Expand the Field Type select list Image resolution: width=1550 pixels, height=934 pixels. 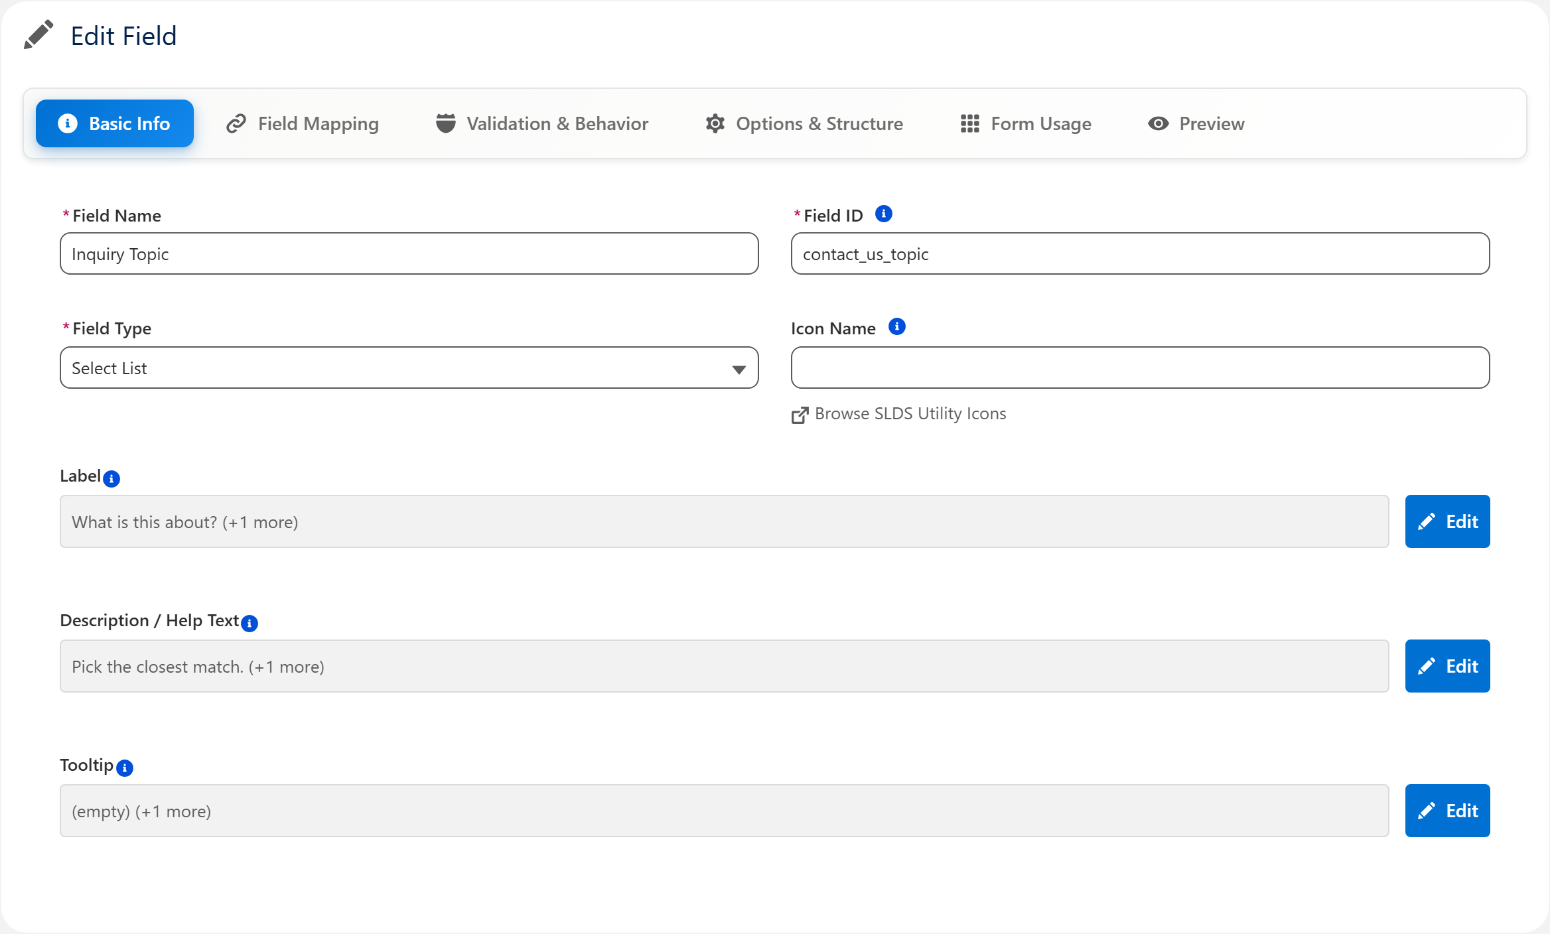click(409, 368)
